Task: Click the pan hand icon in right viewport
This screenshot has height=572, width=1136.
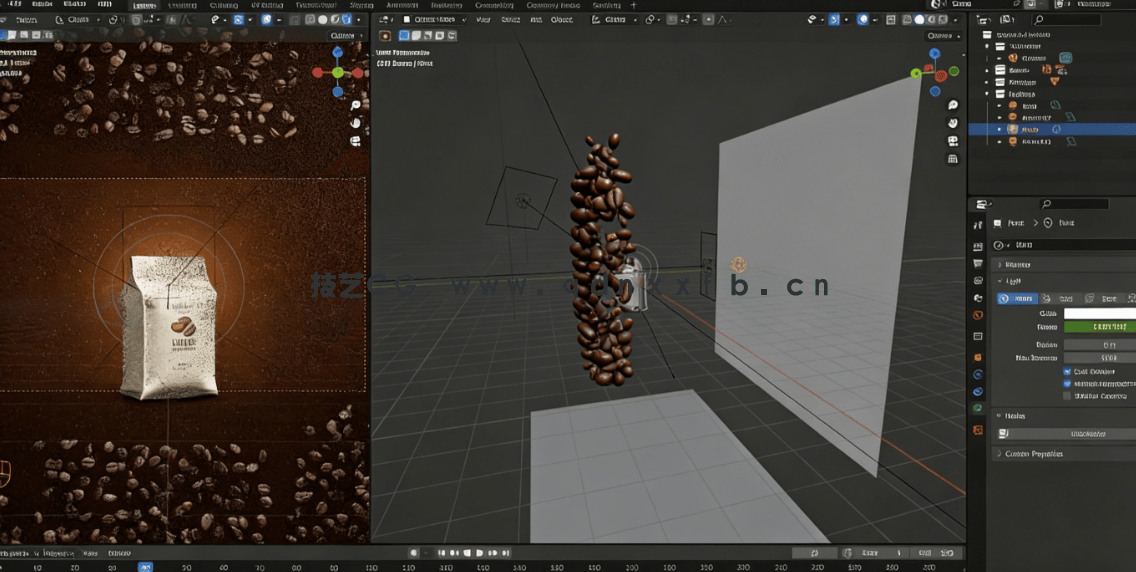Action: tap(953, 123)
